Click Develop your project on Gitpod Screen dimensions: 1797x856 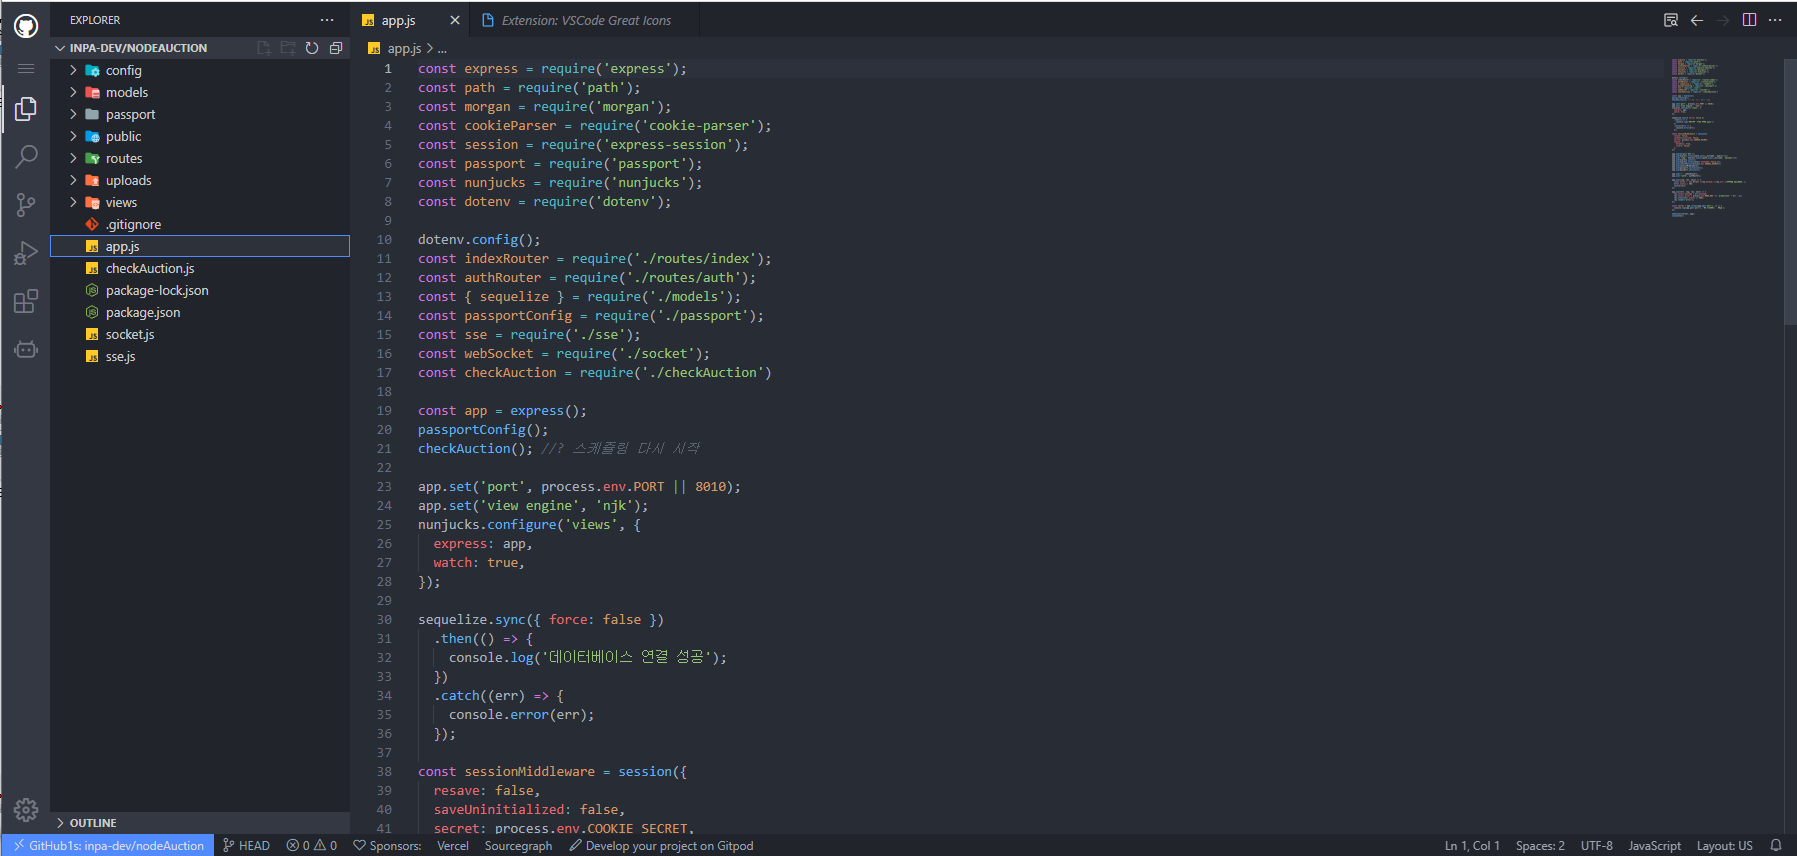point(661,846)
